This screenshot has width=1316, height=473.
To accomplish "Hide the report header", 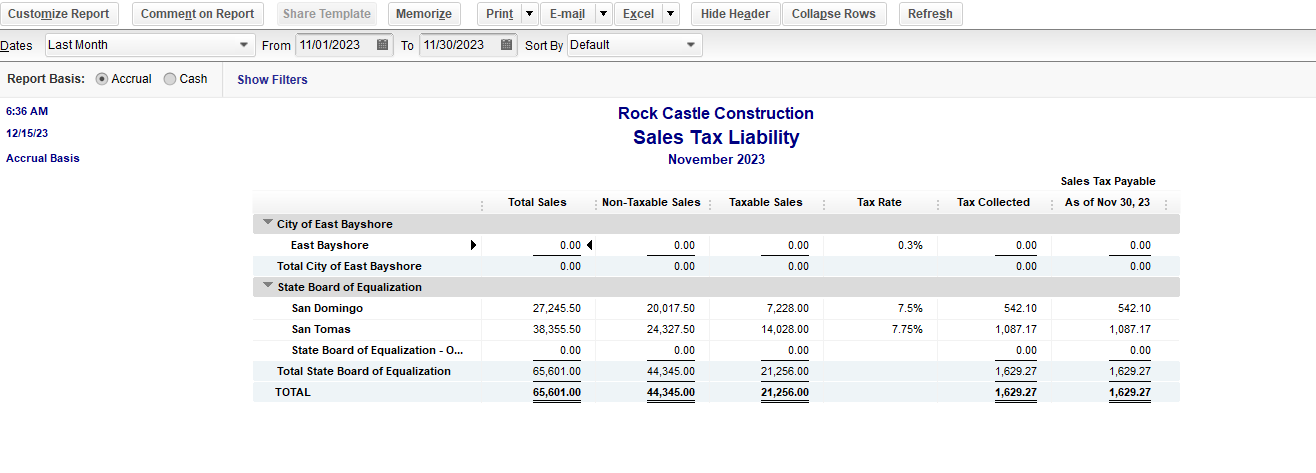I will click(x=735, y=14).
